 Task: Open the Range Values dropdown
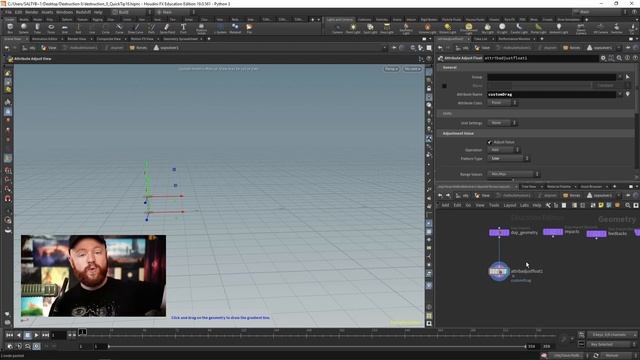point(513,174)
